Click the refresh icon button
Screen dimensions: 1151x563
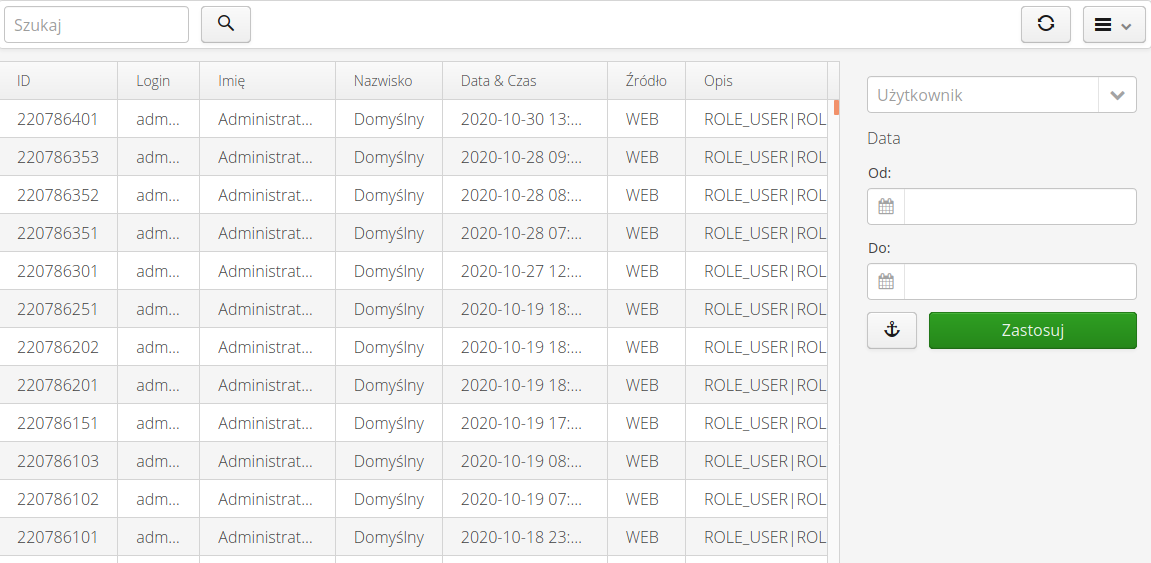tap(1046, 24)
